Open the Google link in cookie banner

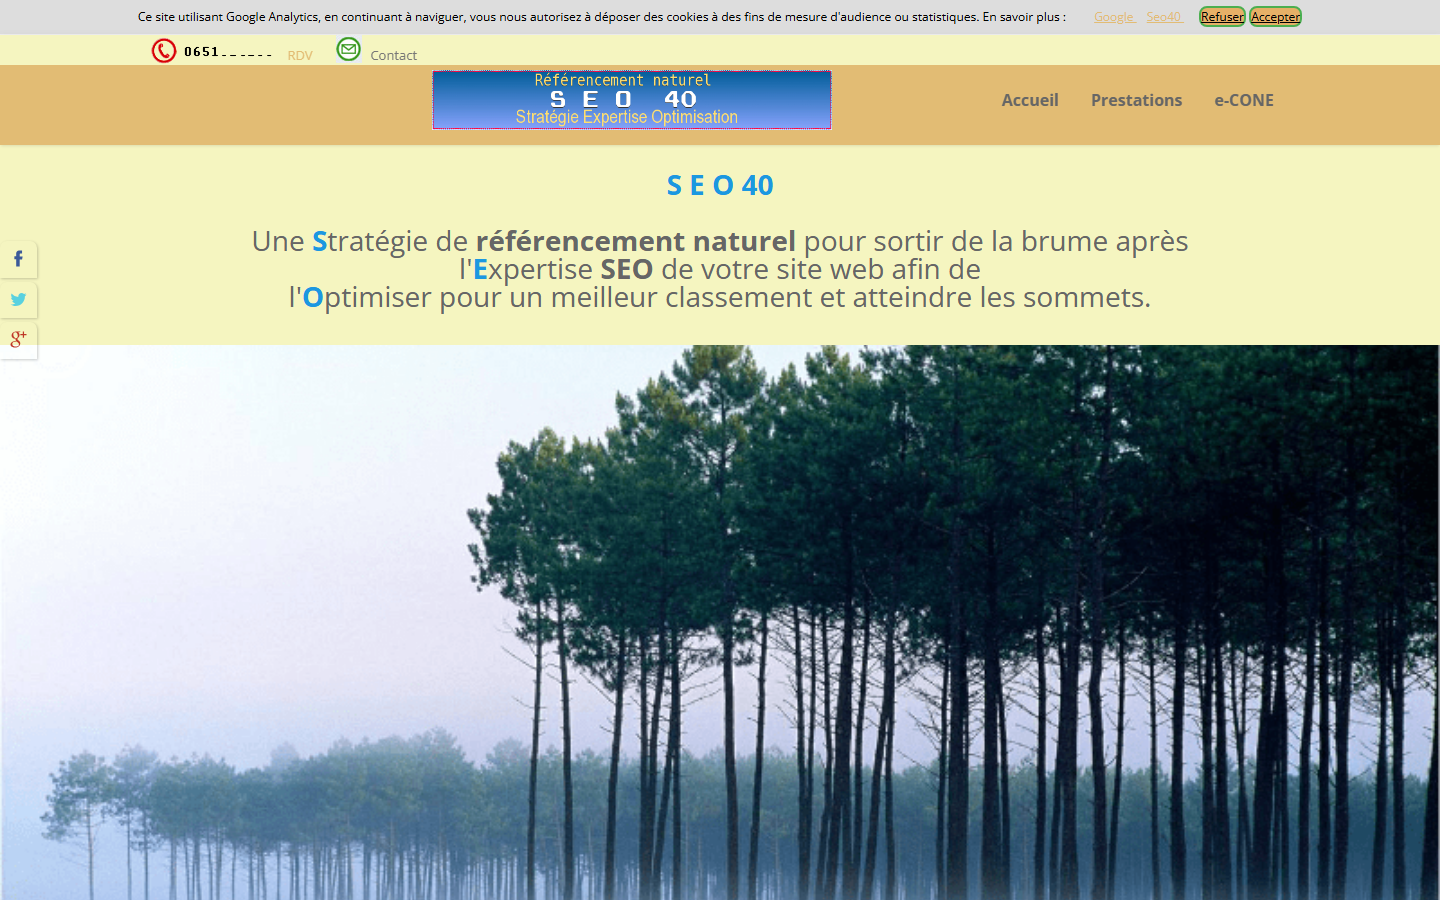coord(1114,17)
